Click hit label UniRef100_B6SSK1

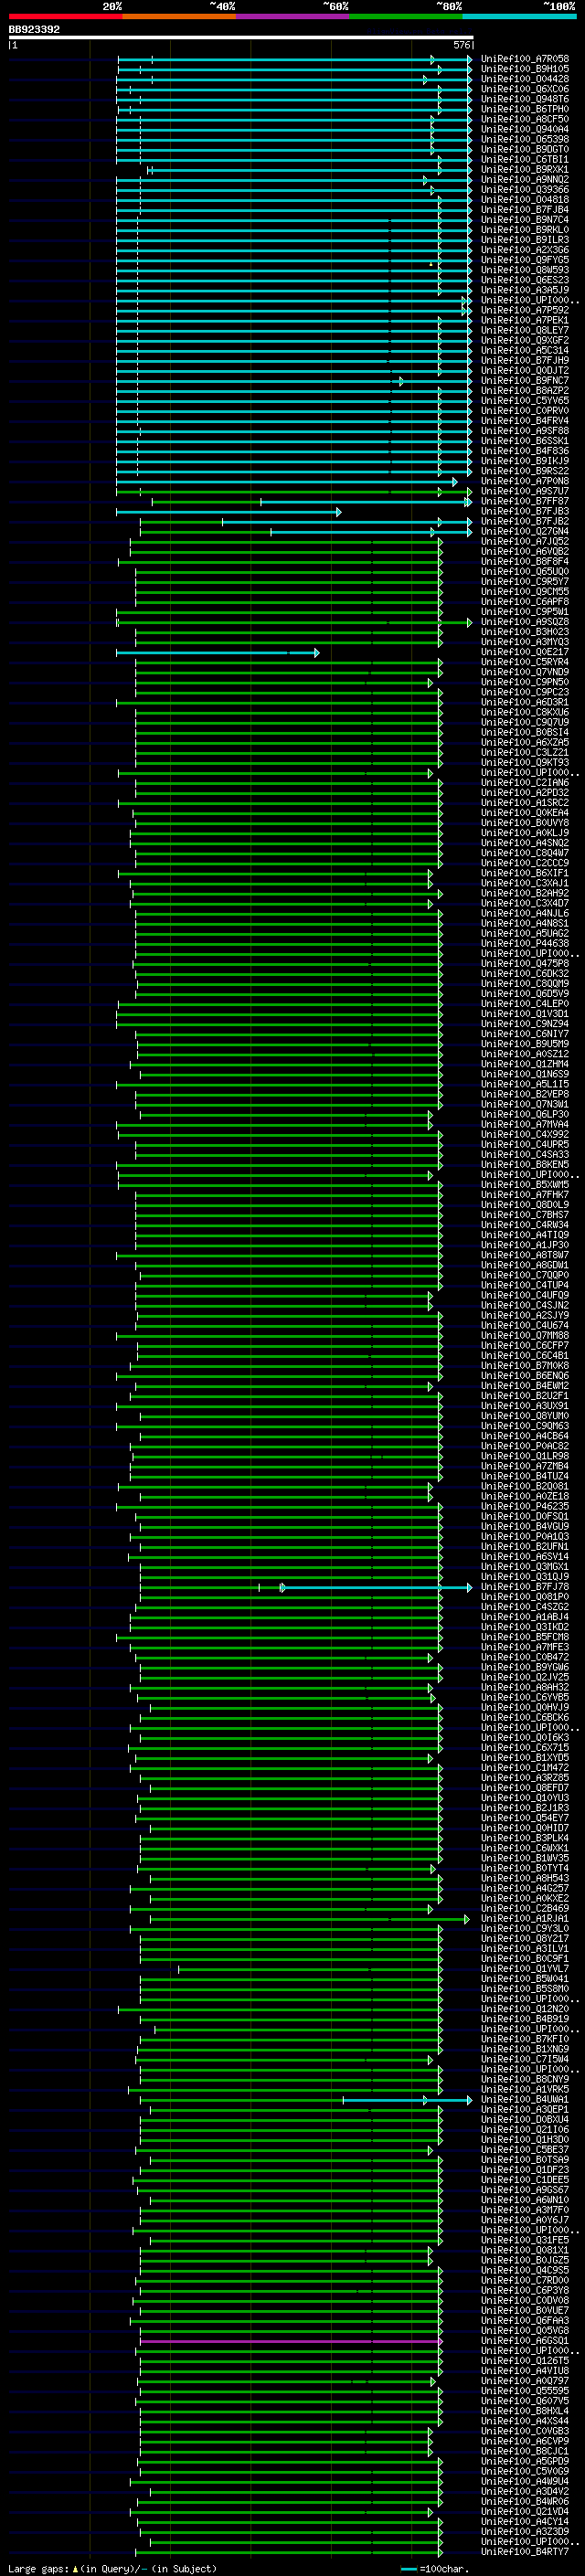525,441
